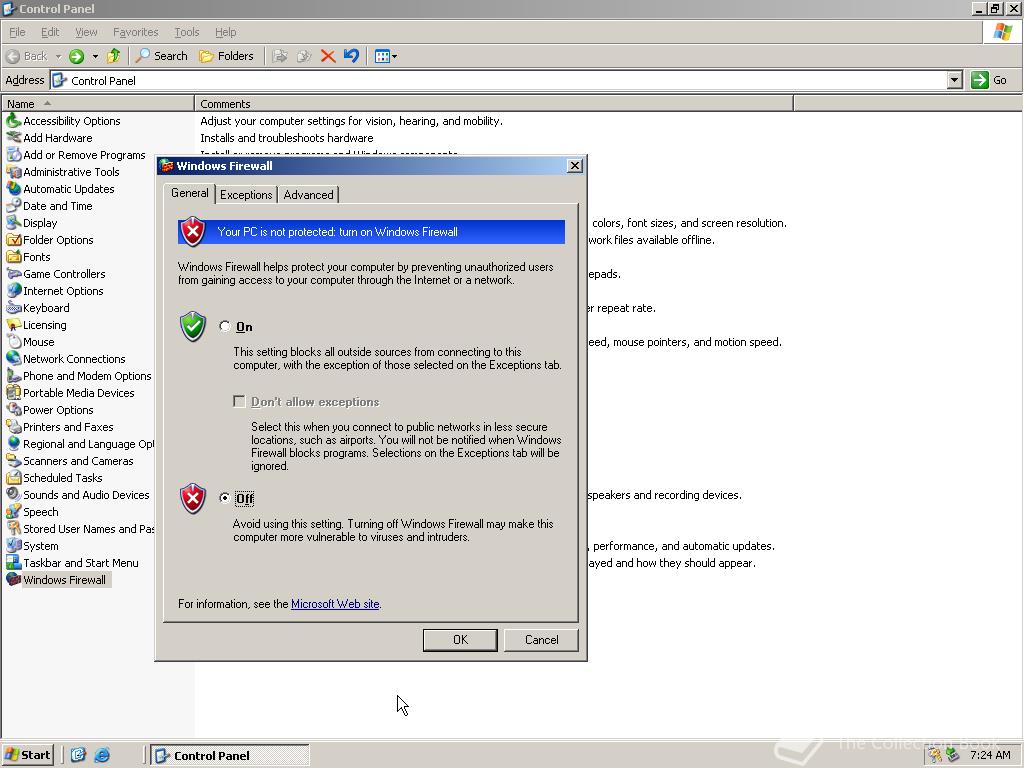
Task: Select the General tab
Action: [189, 193]
